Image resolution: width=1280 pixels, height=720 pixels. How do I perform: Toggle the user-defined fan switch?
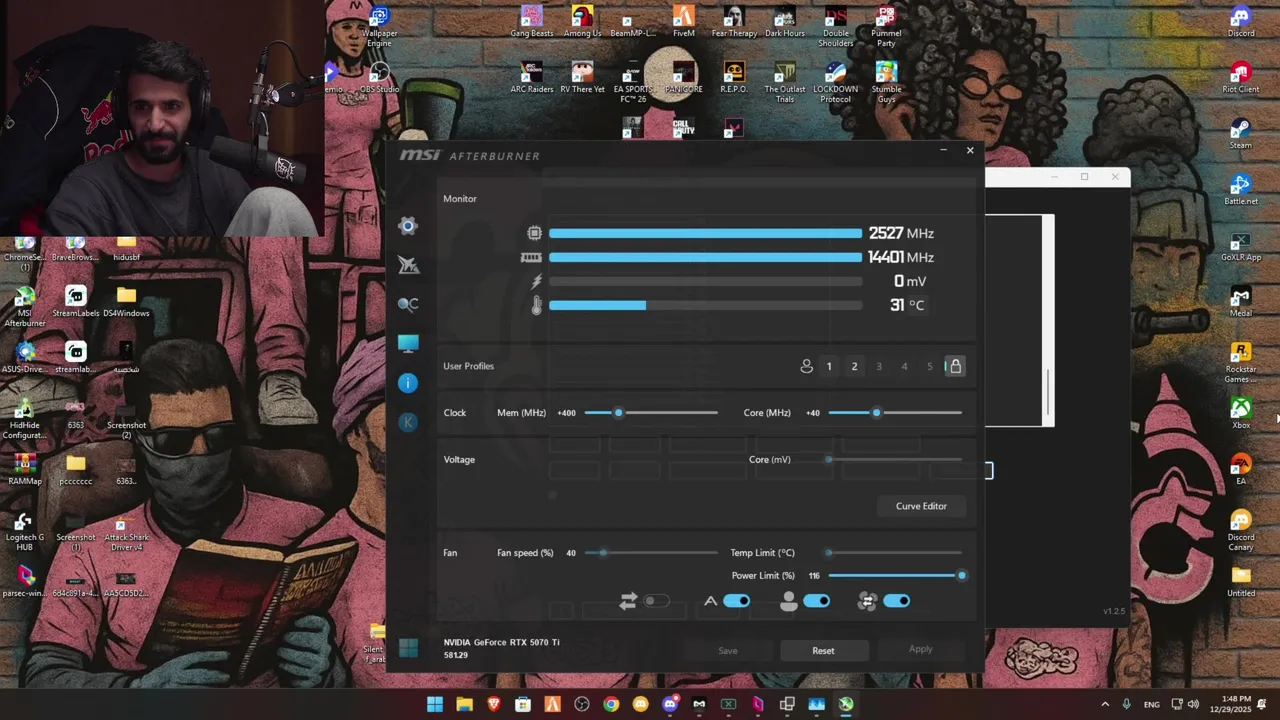pyautogui.click(x=816, y=601)
